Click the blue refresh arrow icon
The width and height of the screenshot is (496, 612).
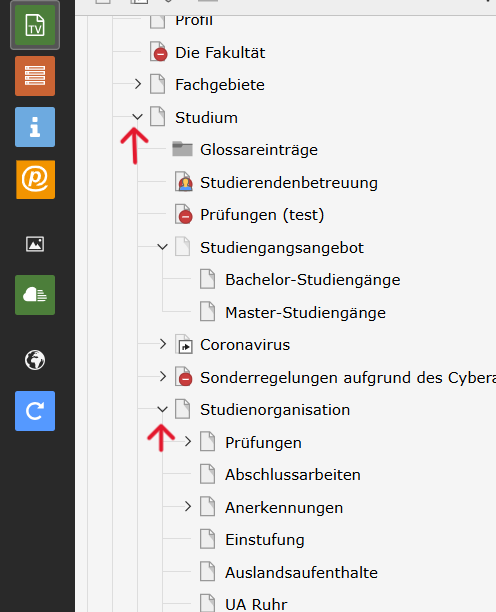(x=35, y=411)
